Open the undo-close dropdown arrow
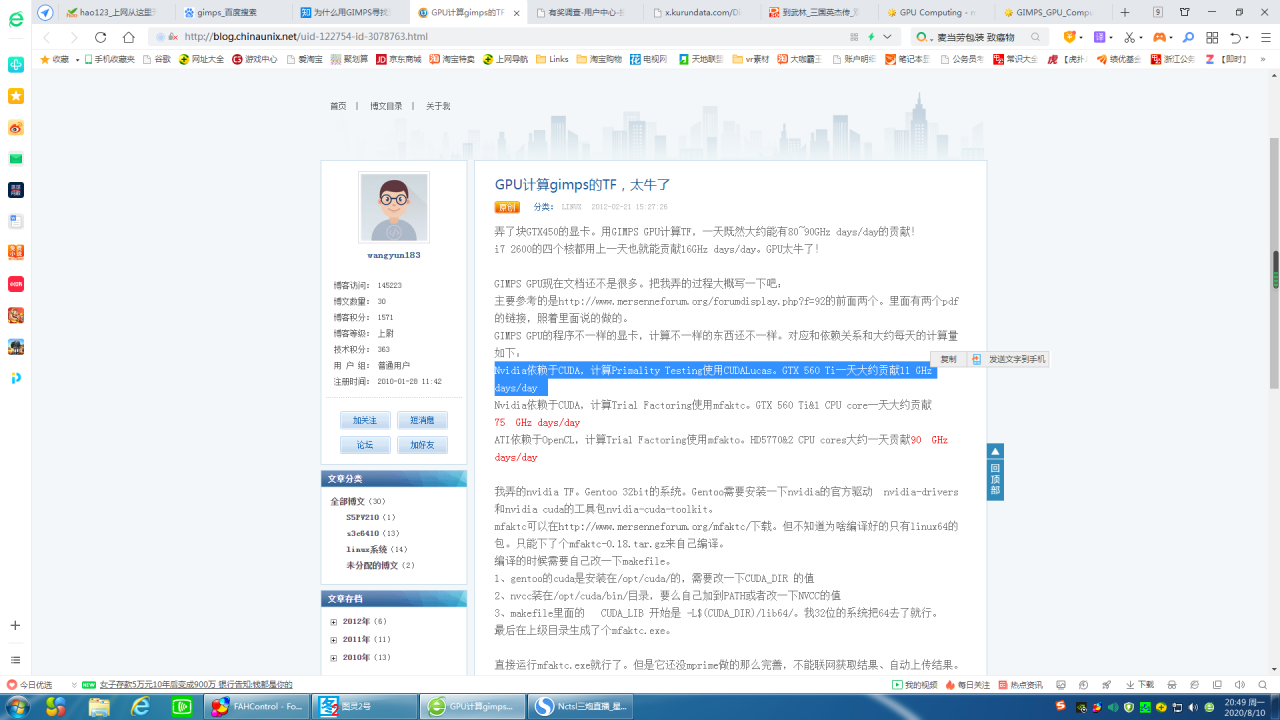The image size is (1280, 720). tap(1249, 37)
